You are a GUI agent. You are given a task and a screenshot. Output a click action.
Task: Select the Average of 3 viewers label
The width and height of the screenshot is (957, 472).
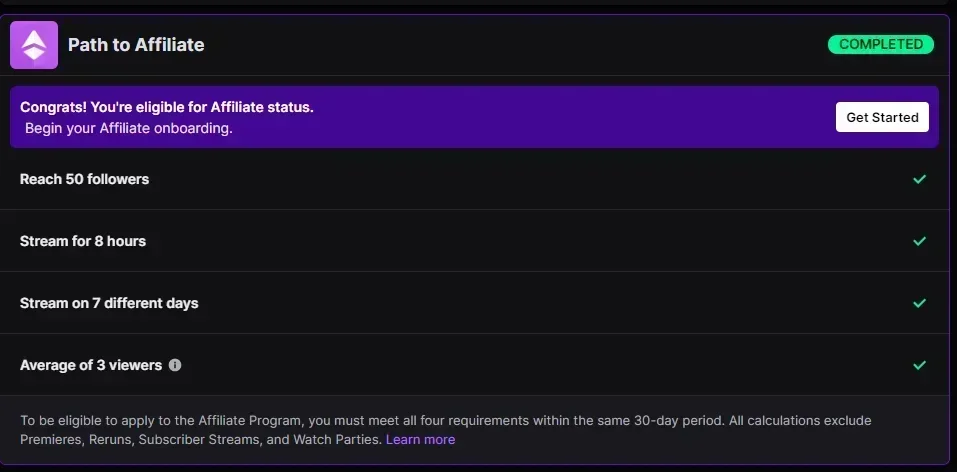[91, 365]
